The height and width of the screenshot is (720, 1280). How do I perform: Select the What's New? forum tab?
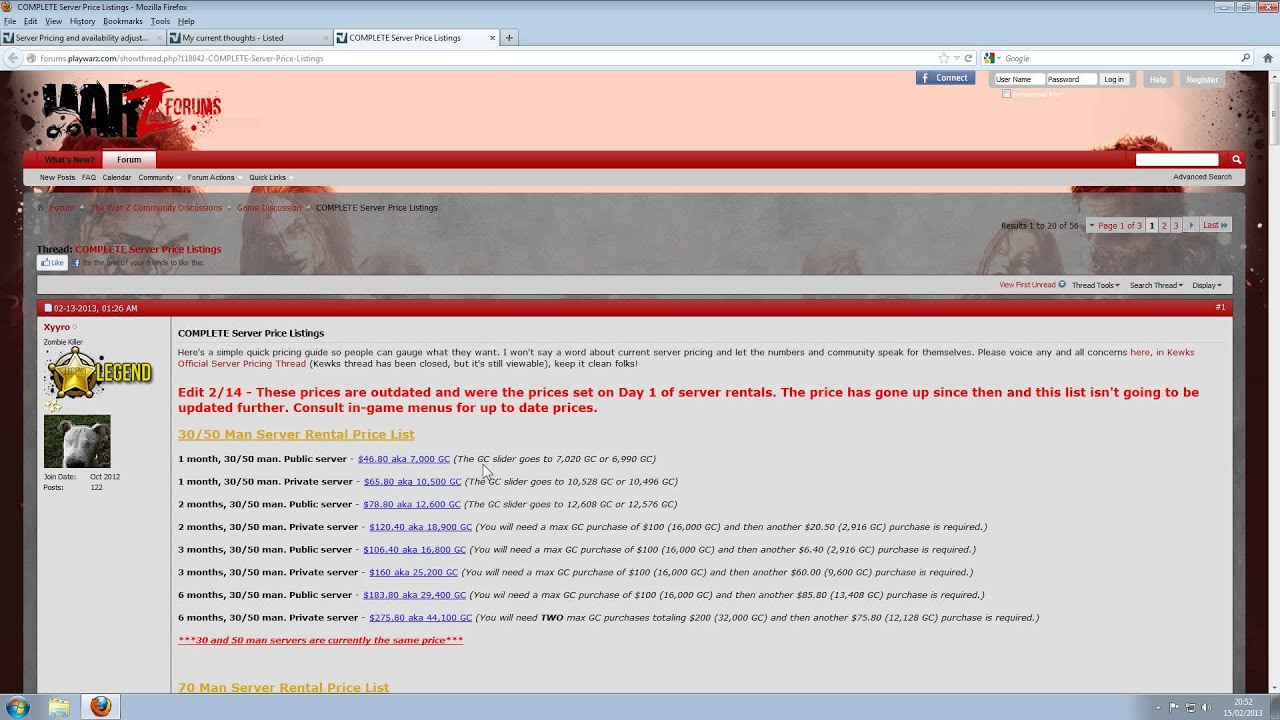point(69,160)
